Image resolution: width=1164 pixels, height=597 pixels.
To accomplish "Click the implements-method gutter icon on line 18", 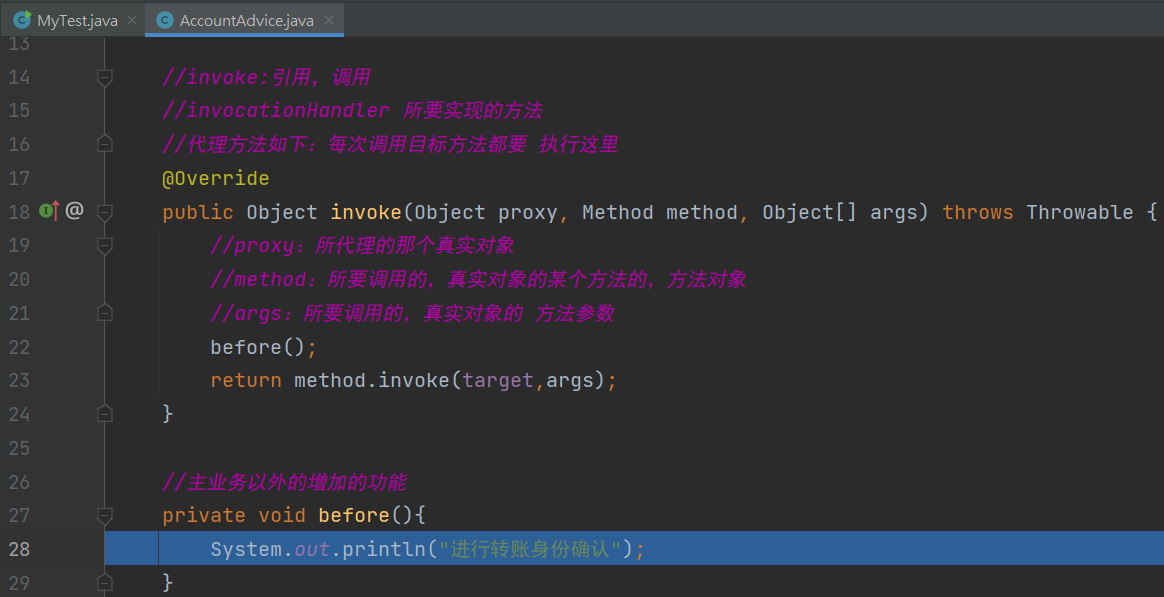I will [48, 211].
